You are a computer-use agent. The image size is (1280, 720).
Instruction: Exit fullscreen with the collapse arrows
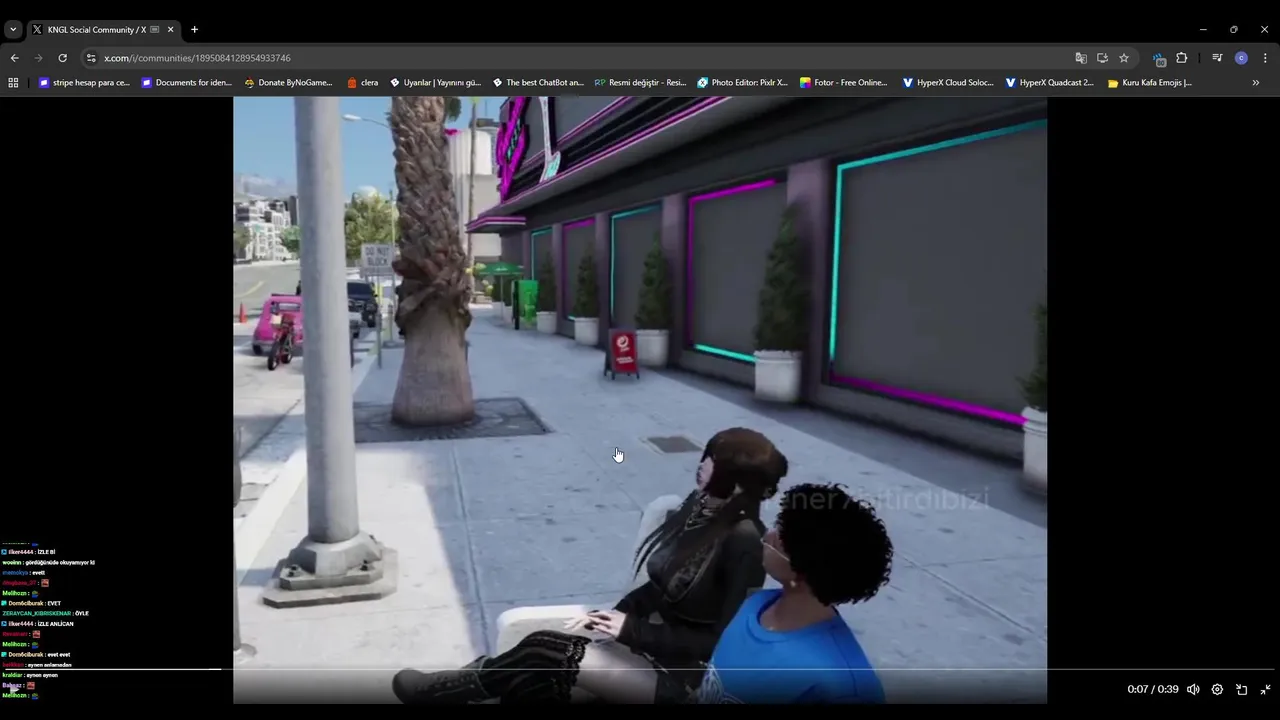click(x=1265, y=689)
